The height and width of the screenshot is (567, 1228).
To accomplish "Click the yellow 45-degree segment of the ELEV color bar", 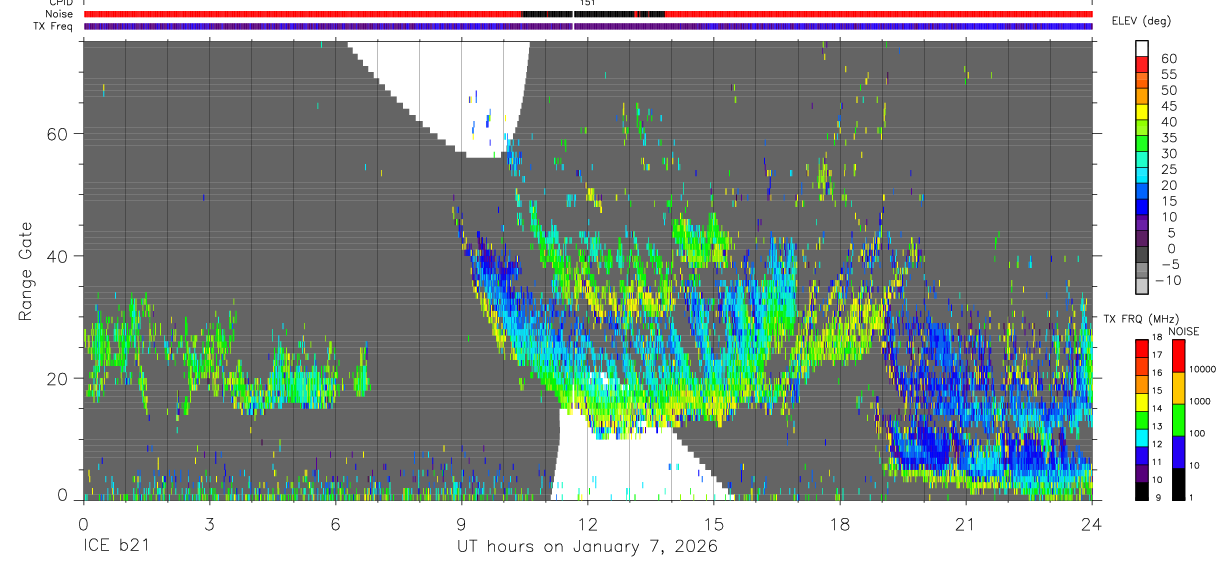I will [1142, 112].
